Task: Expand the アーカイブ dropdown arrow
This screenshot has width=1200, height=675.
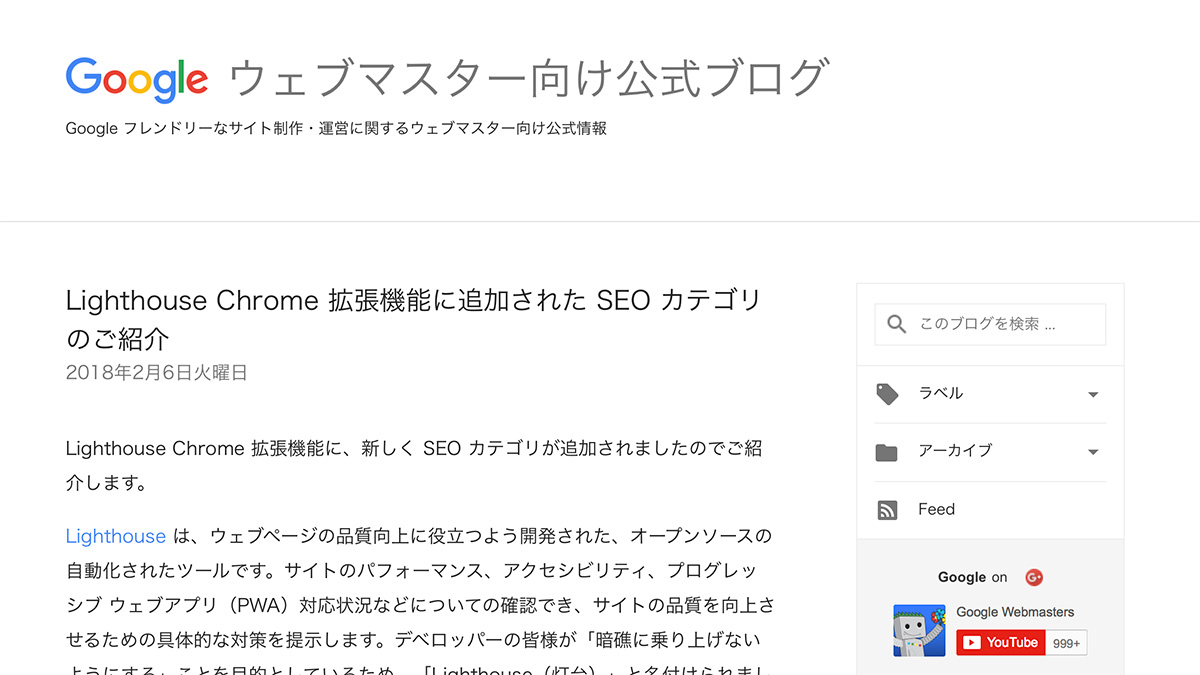Action: point(1093,452)
